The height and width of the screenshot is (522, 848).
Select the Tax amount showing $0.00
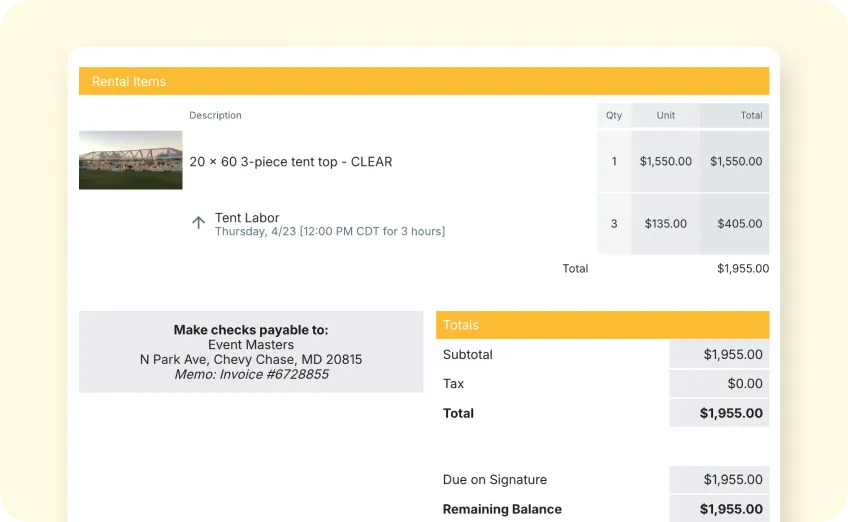[x=720, y=383]
